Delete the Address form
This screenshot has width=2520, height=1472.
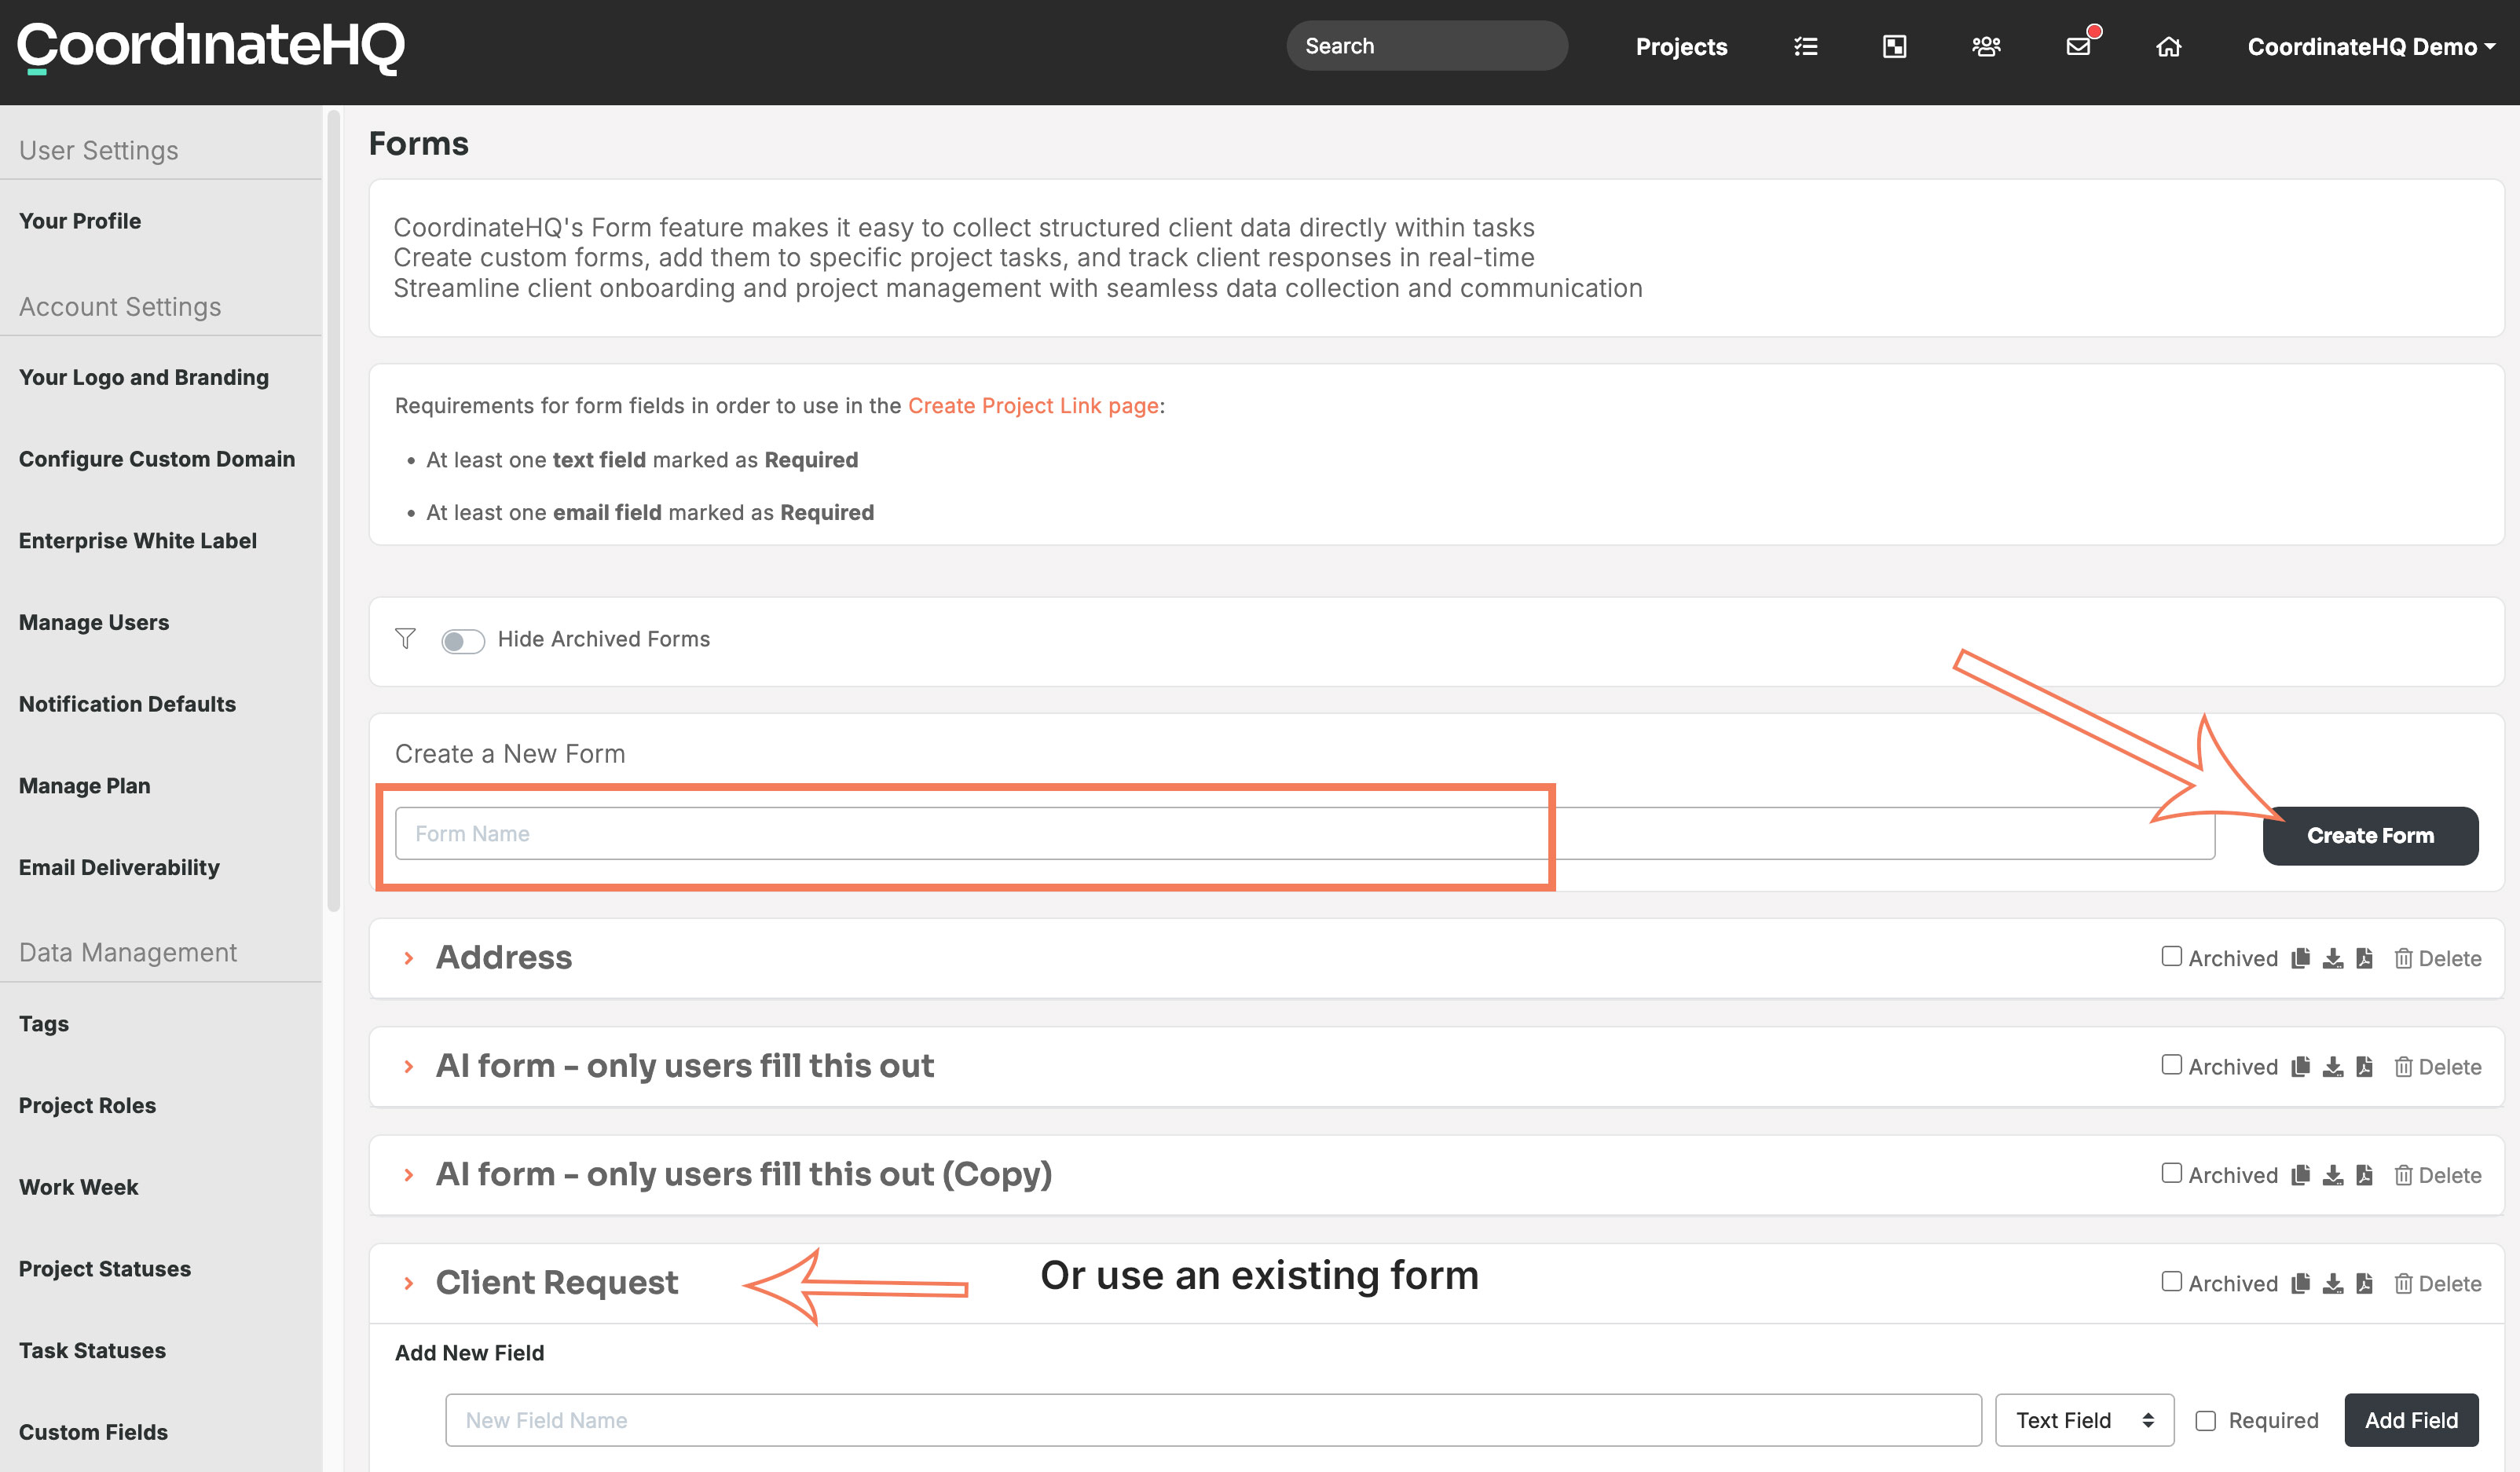coord(2438,958)
